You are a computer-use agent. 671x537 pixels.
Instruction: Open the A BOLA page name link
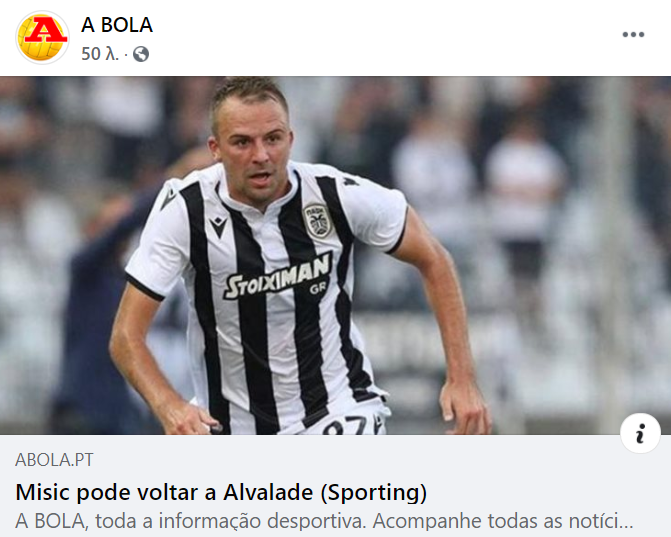click(117, 25)
